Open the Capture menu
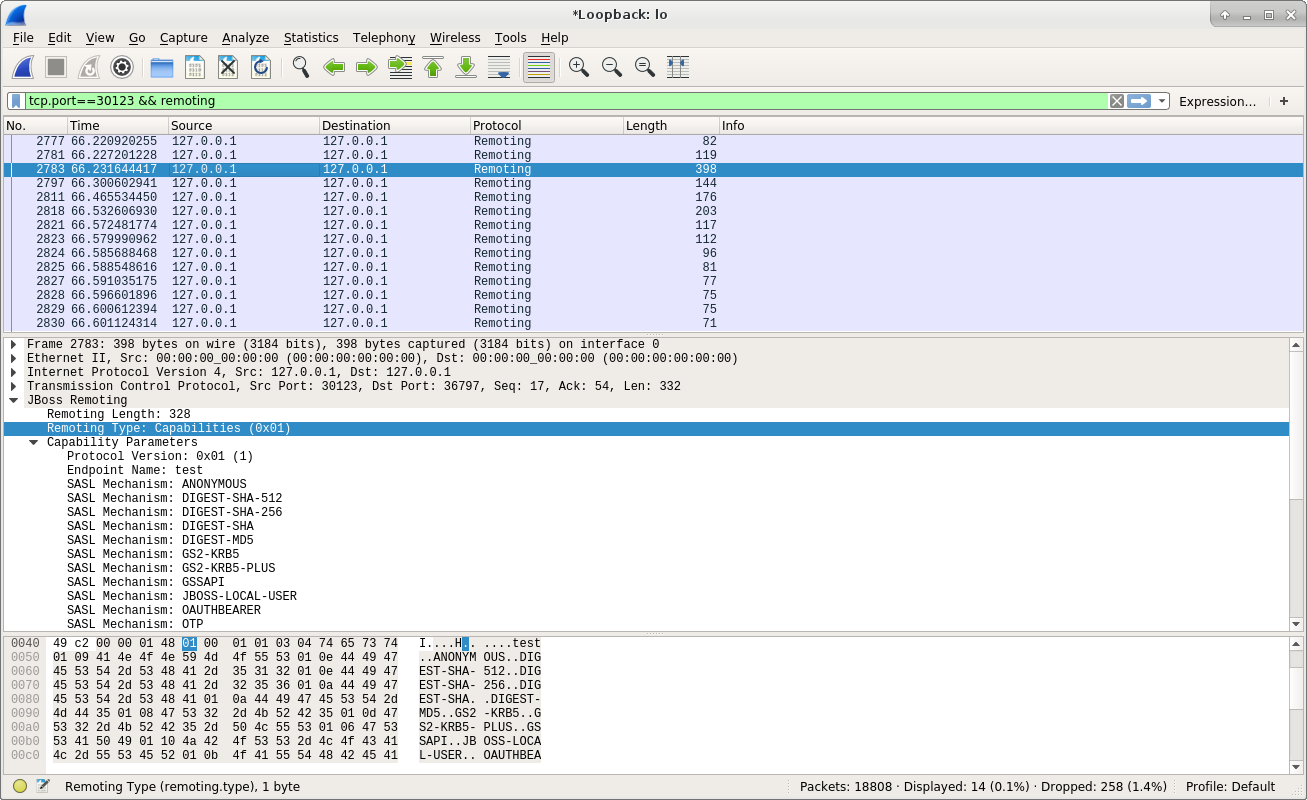 pos(183,37)
